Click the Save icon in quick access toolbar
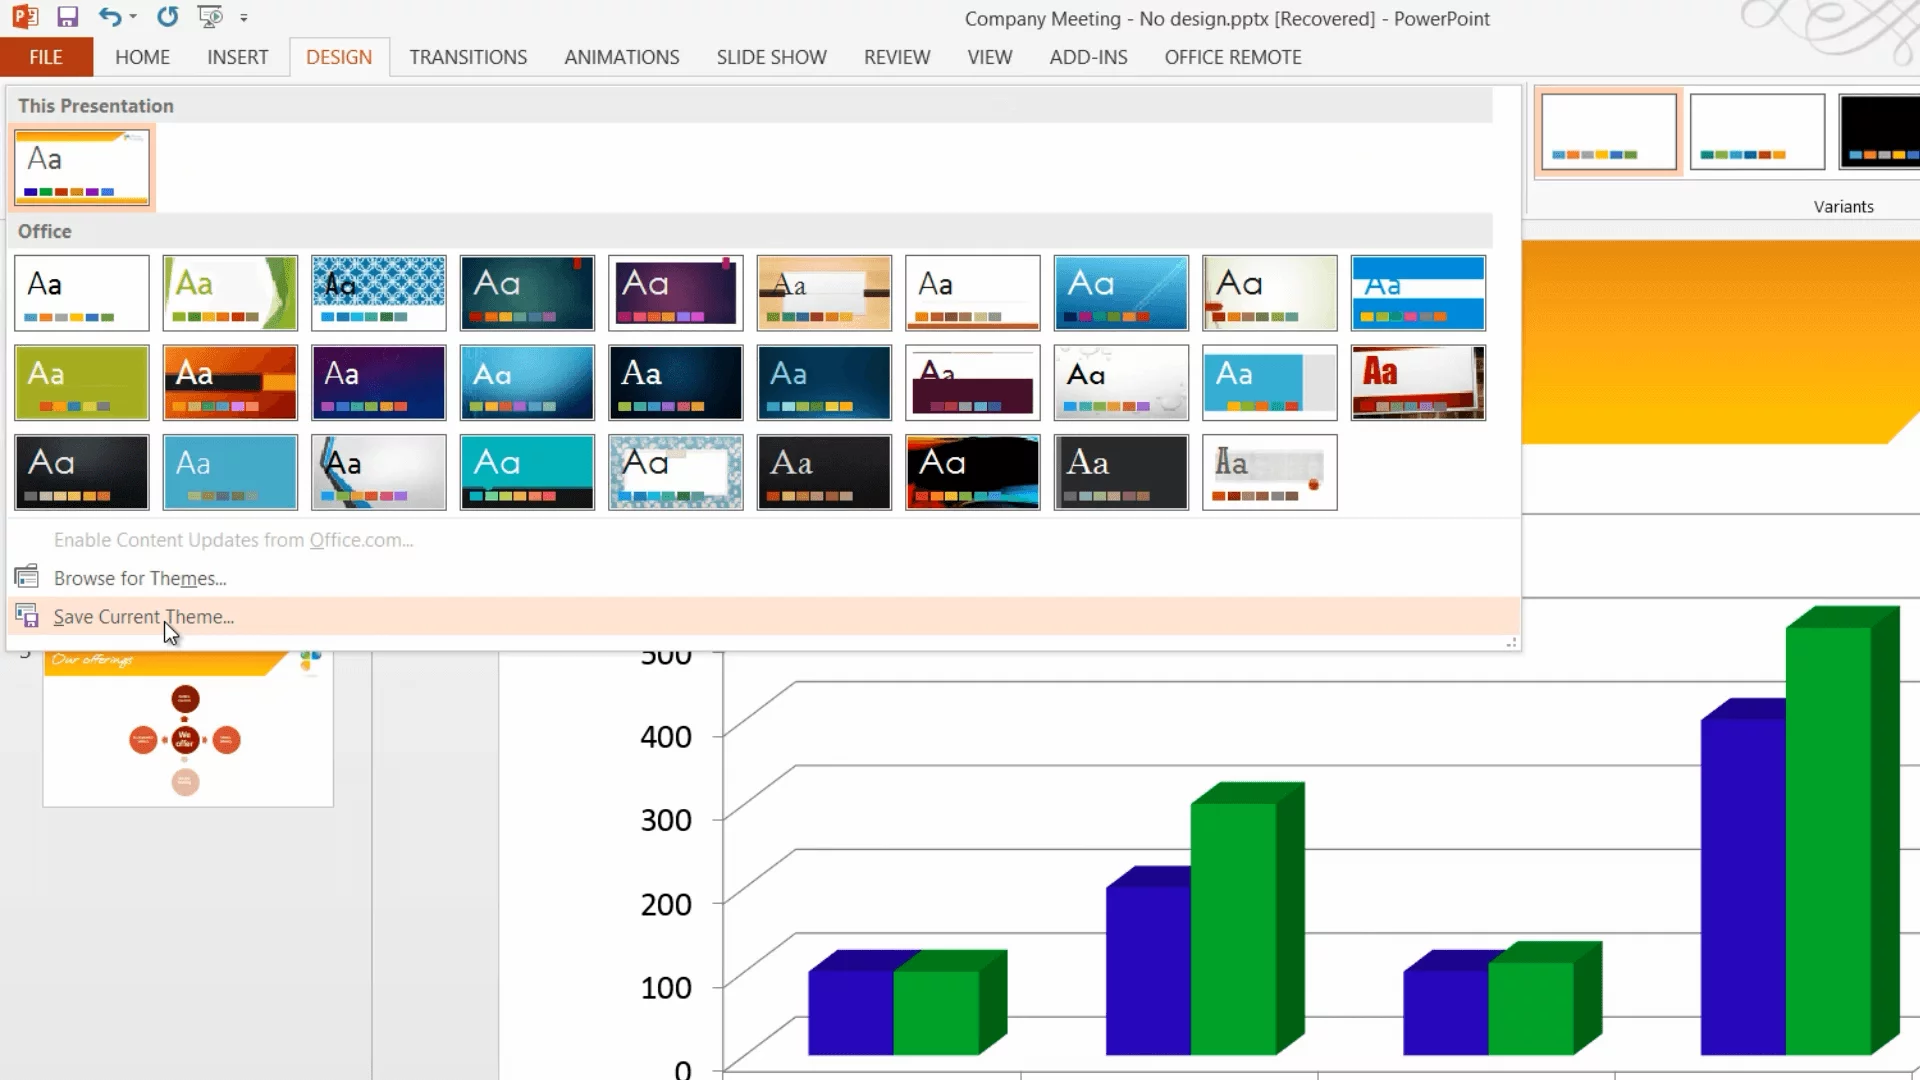 point(67,17)
